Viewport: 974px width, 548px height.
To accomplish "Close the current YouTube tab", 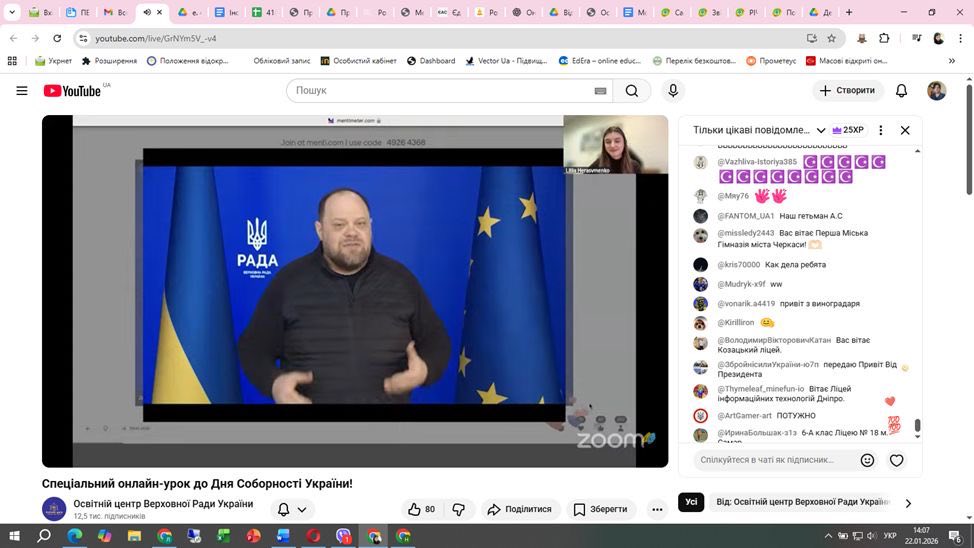I will [160, 12].
